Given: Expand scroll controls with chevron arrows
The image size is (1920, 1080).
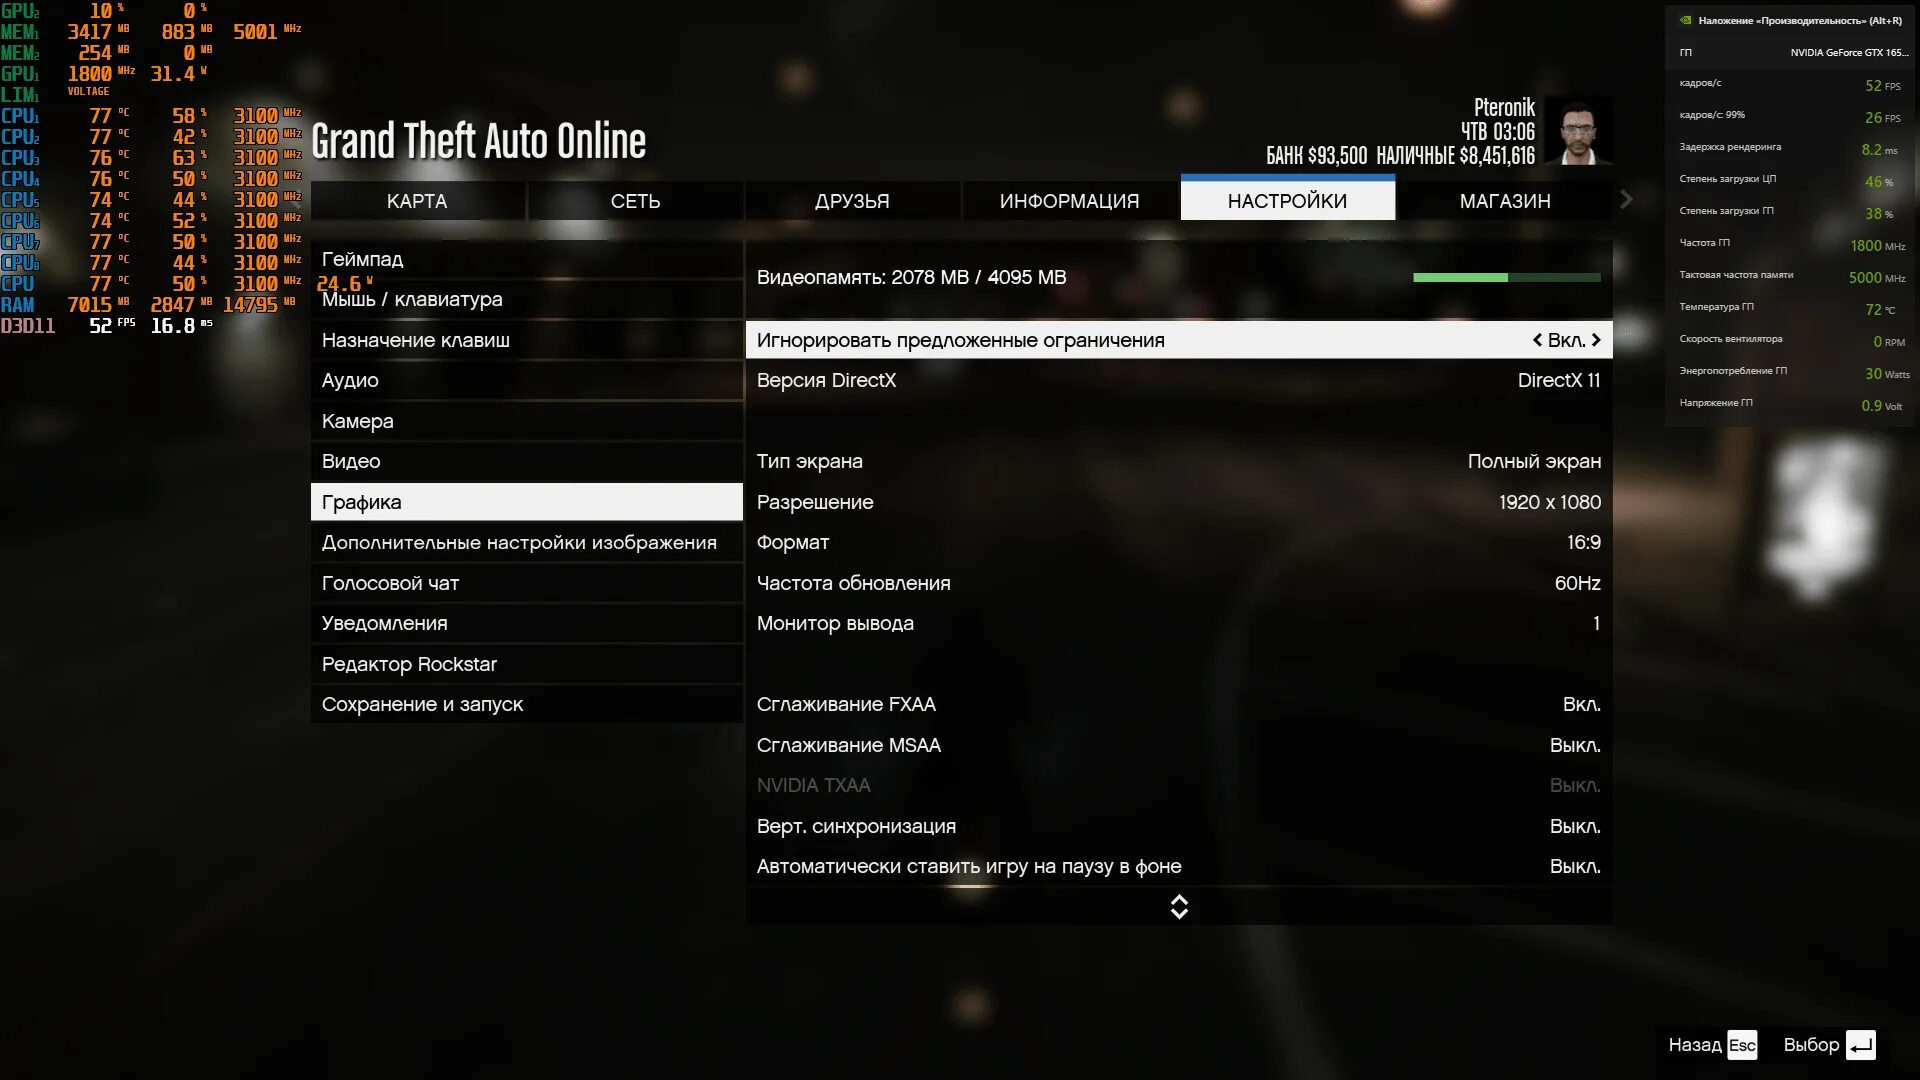Looking at the screenshot, I should pos(1178,906).
